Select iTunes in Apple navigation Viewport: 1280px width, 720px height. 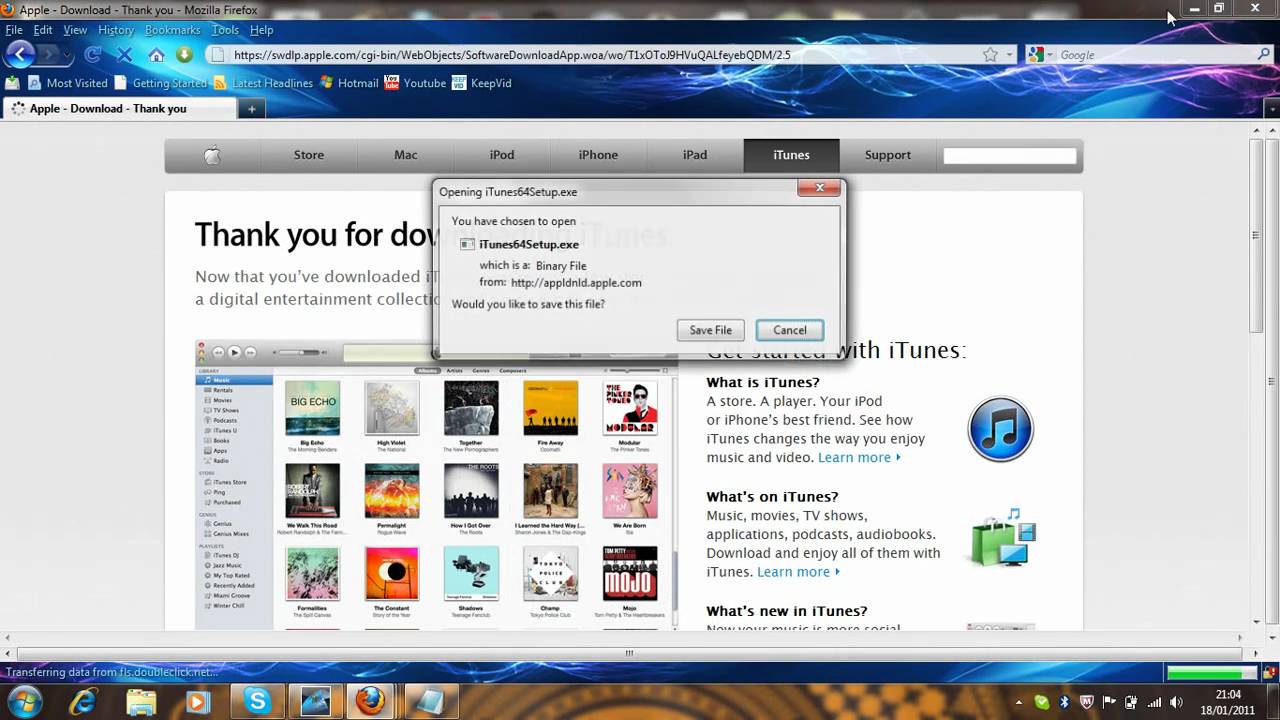point(791,155)
